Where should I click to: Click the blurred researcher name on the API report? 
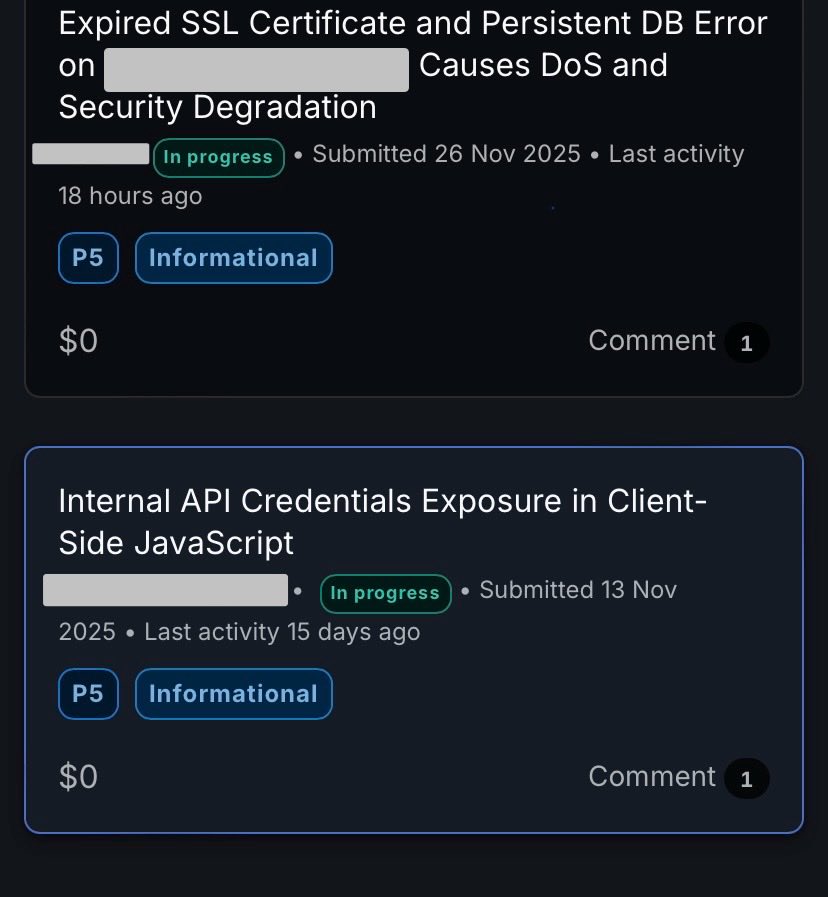tap(165, 590)
